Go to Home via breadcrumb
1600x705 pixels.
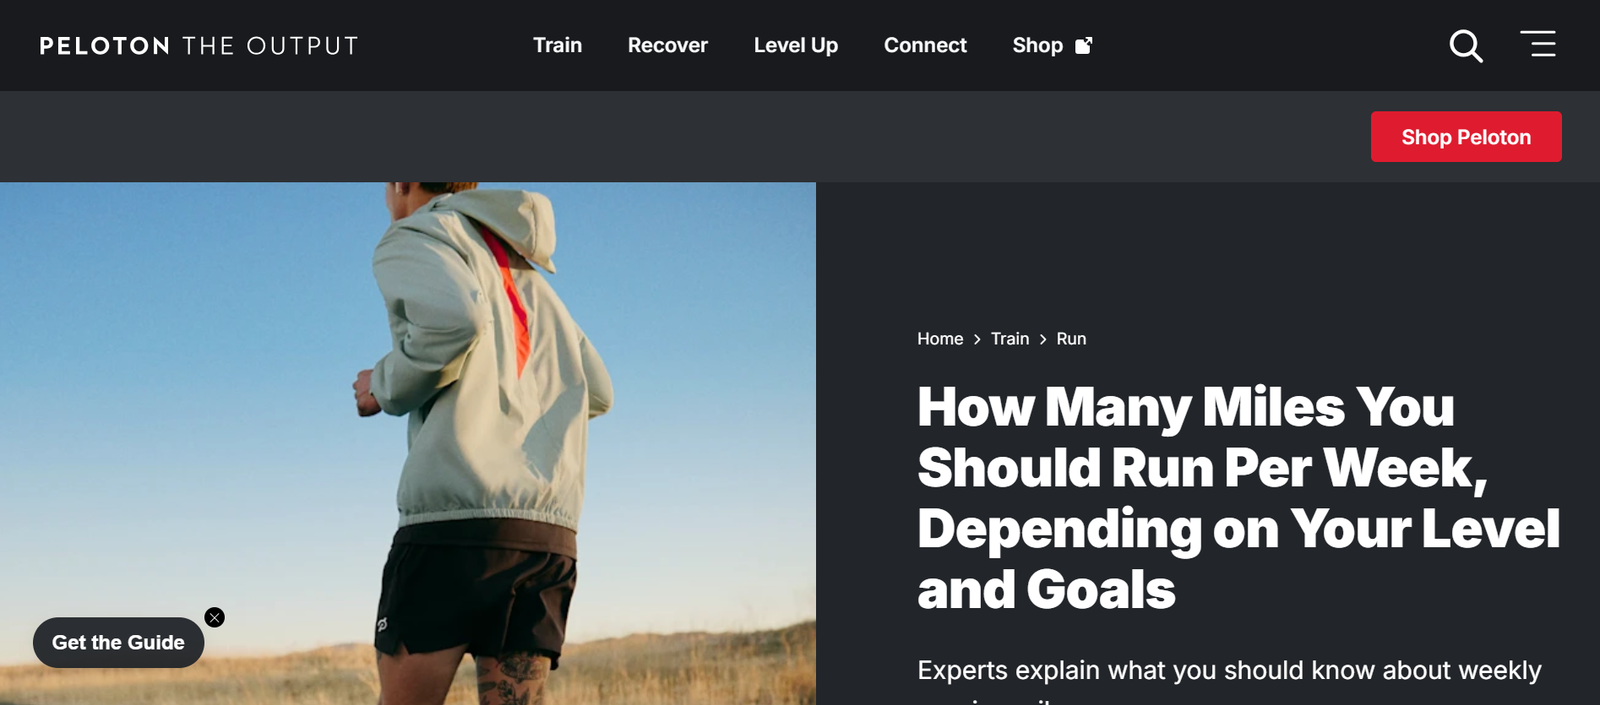coord(940,339)
